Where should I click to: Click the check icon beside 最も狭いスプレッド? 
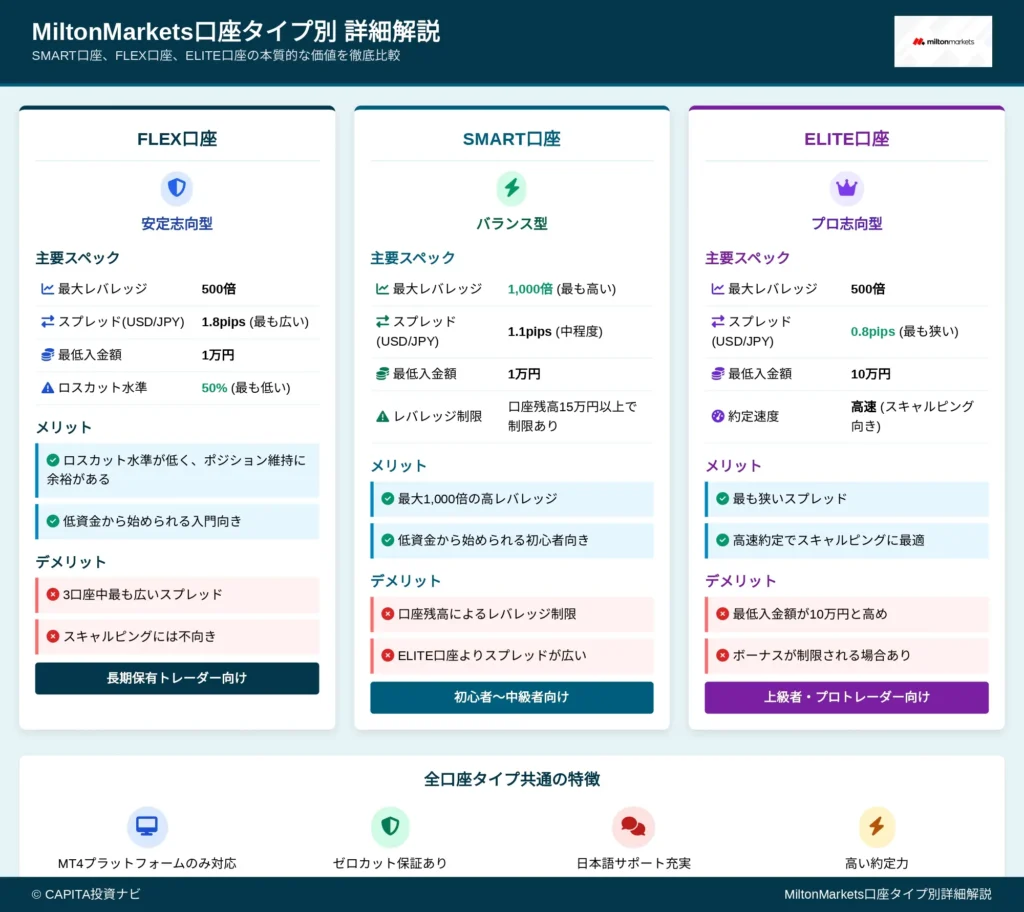(x=722, y=499)
